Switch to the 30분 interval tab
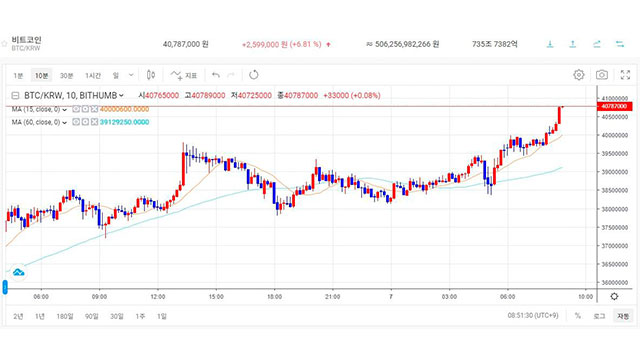The height and width of the screenshot is (360, 640). click(67, 76)
